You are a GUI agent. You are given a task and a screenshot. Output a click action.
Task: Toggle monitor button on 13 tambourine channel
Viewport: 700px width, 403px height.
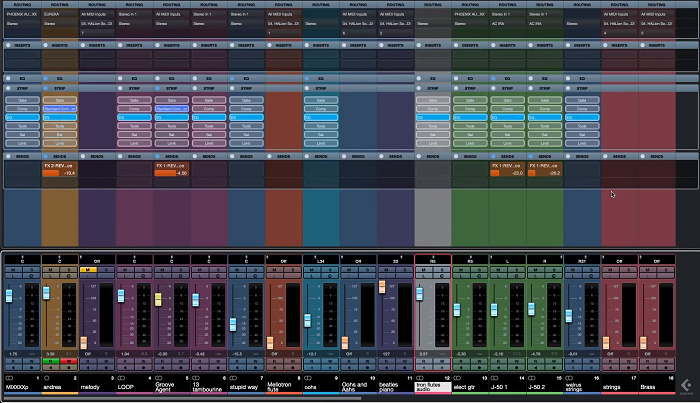click(x=200, y=367)
